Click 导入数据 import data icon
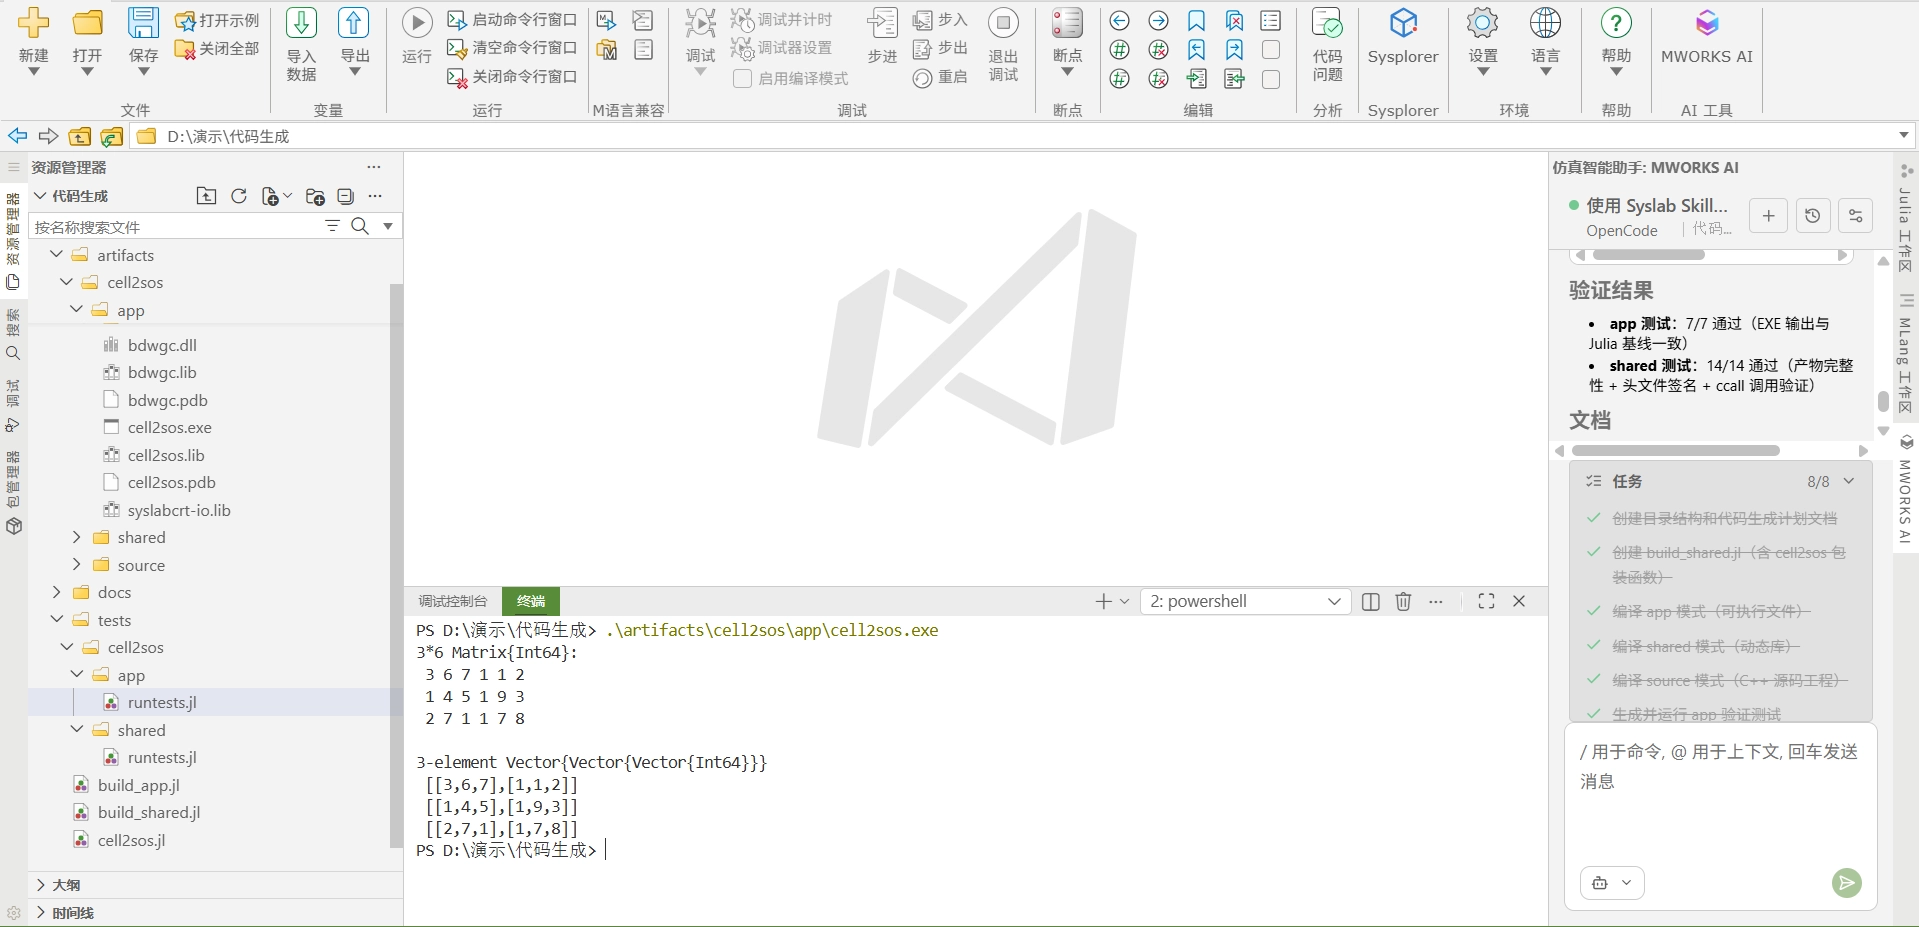 click(x=301, y=22)
